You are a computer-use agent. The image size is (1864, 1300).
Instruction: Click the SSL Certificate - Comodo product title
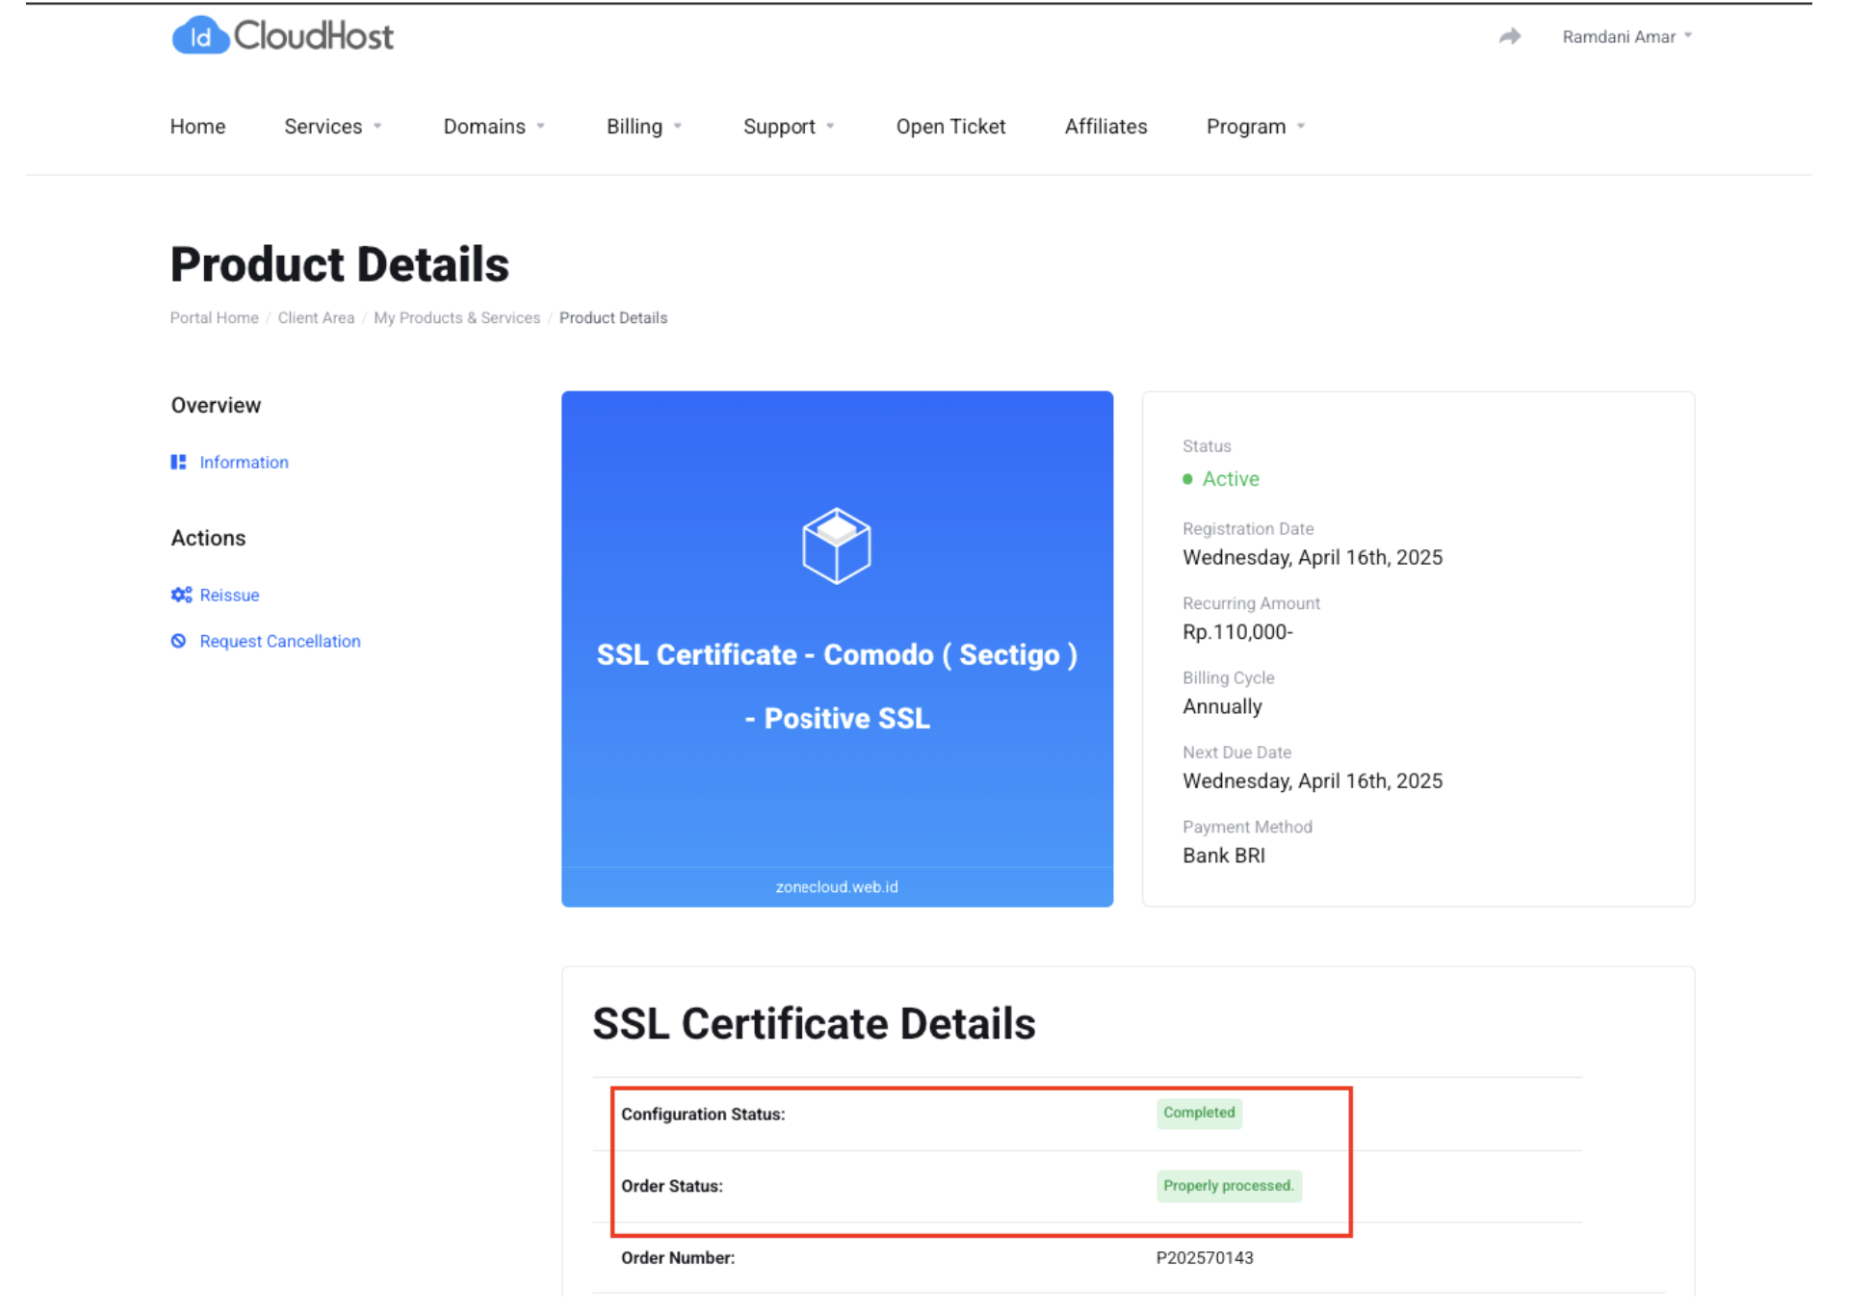[837, 686]
